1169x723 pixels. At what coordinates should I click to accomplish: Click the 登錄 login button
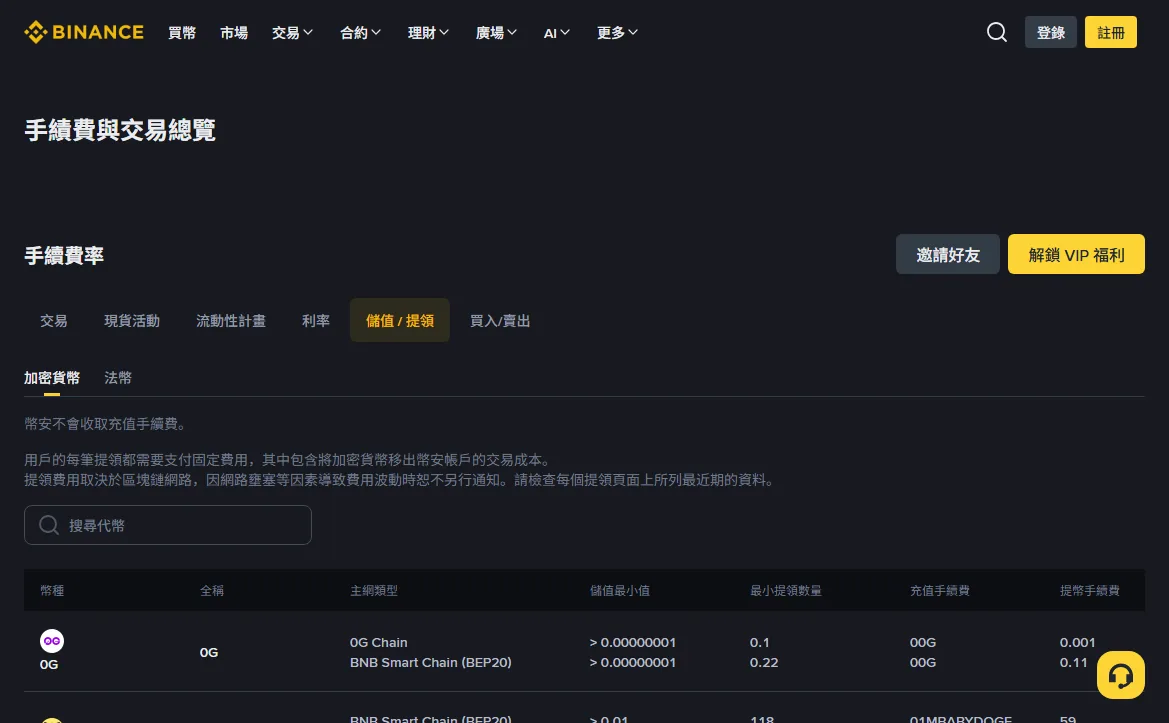coord(1050,32)
